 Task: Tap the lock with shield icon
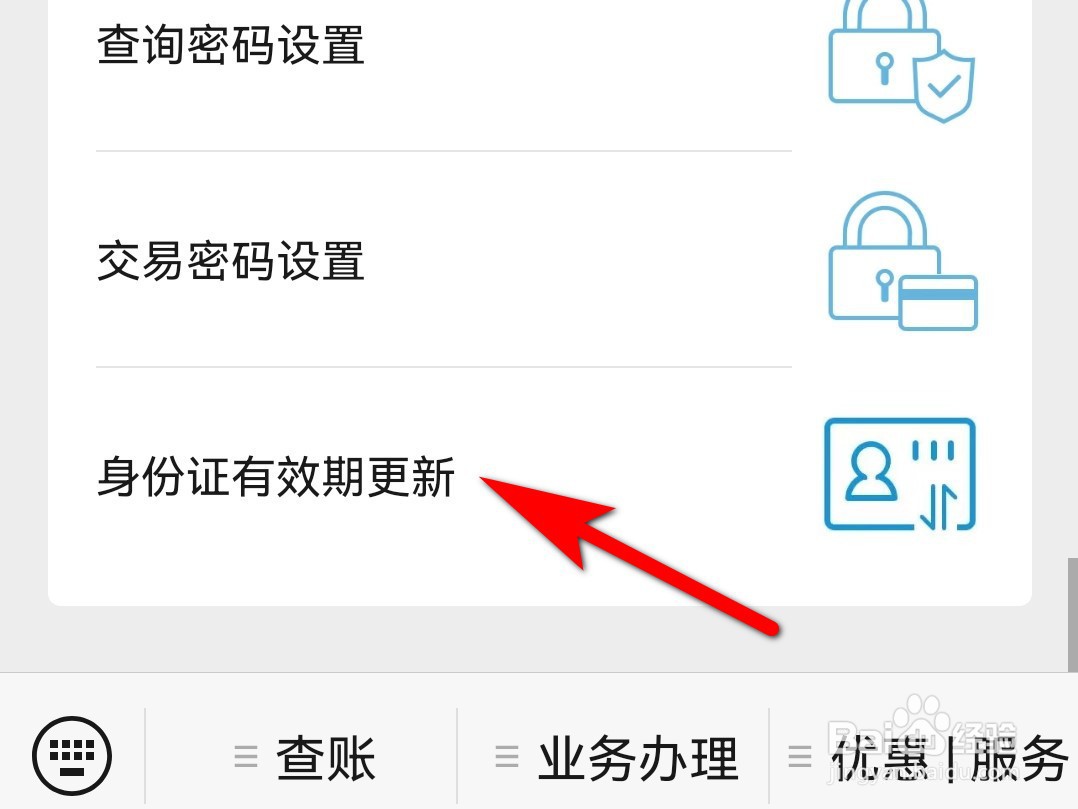901,60
